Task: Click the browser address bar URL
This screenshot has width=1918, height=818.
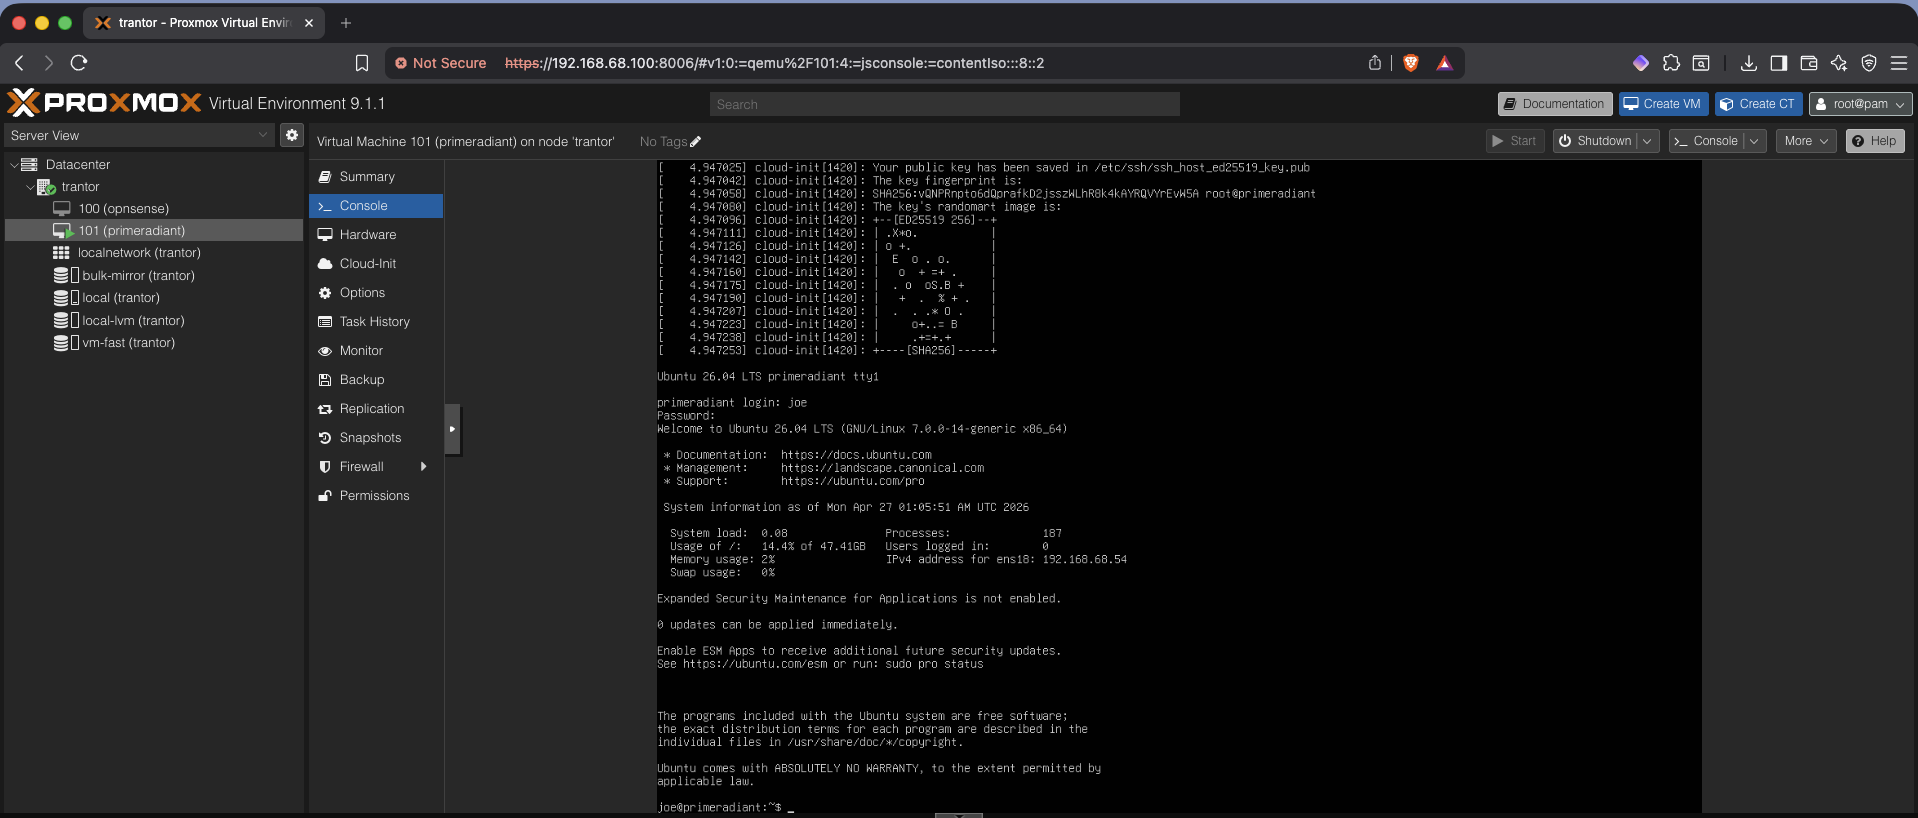Action: 774,63
